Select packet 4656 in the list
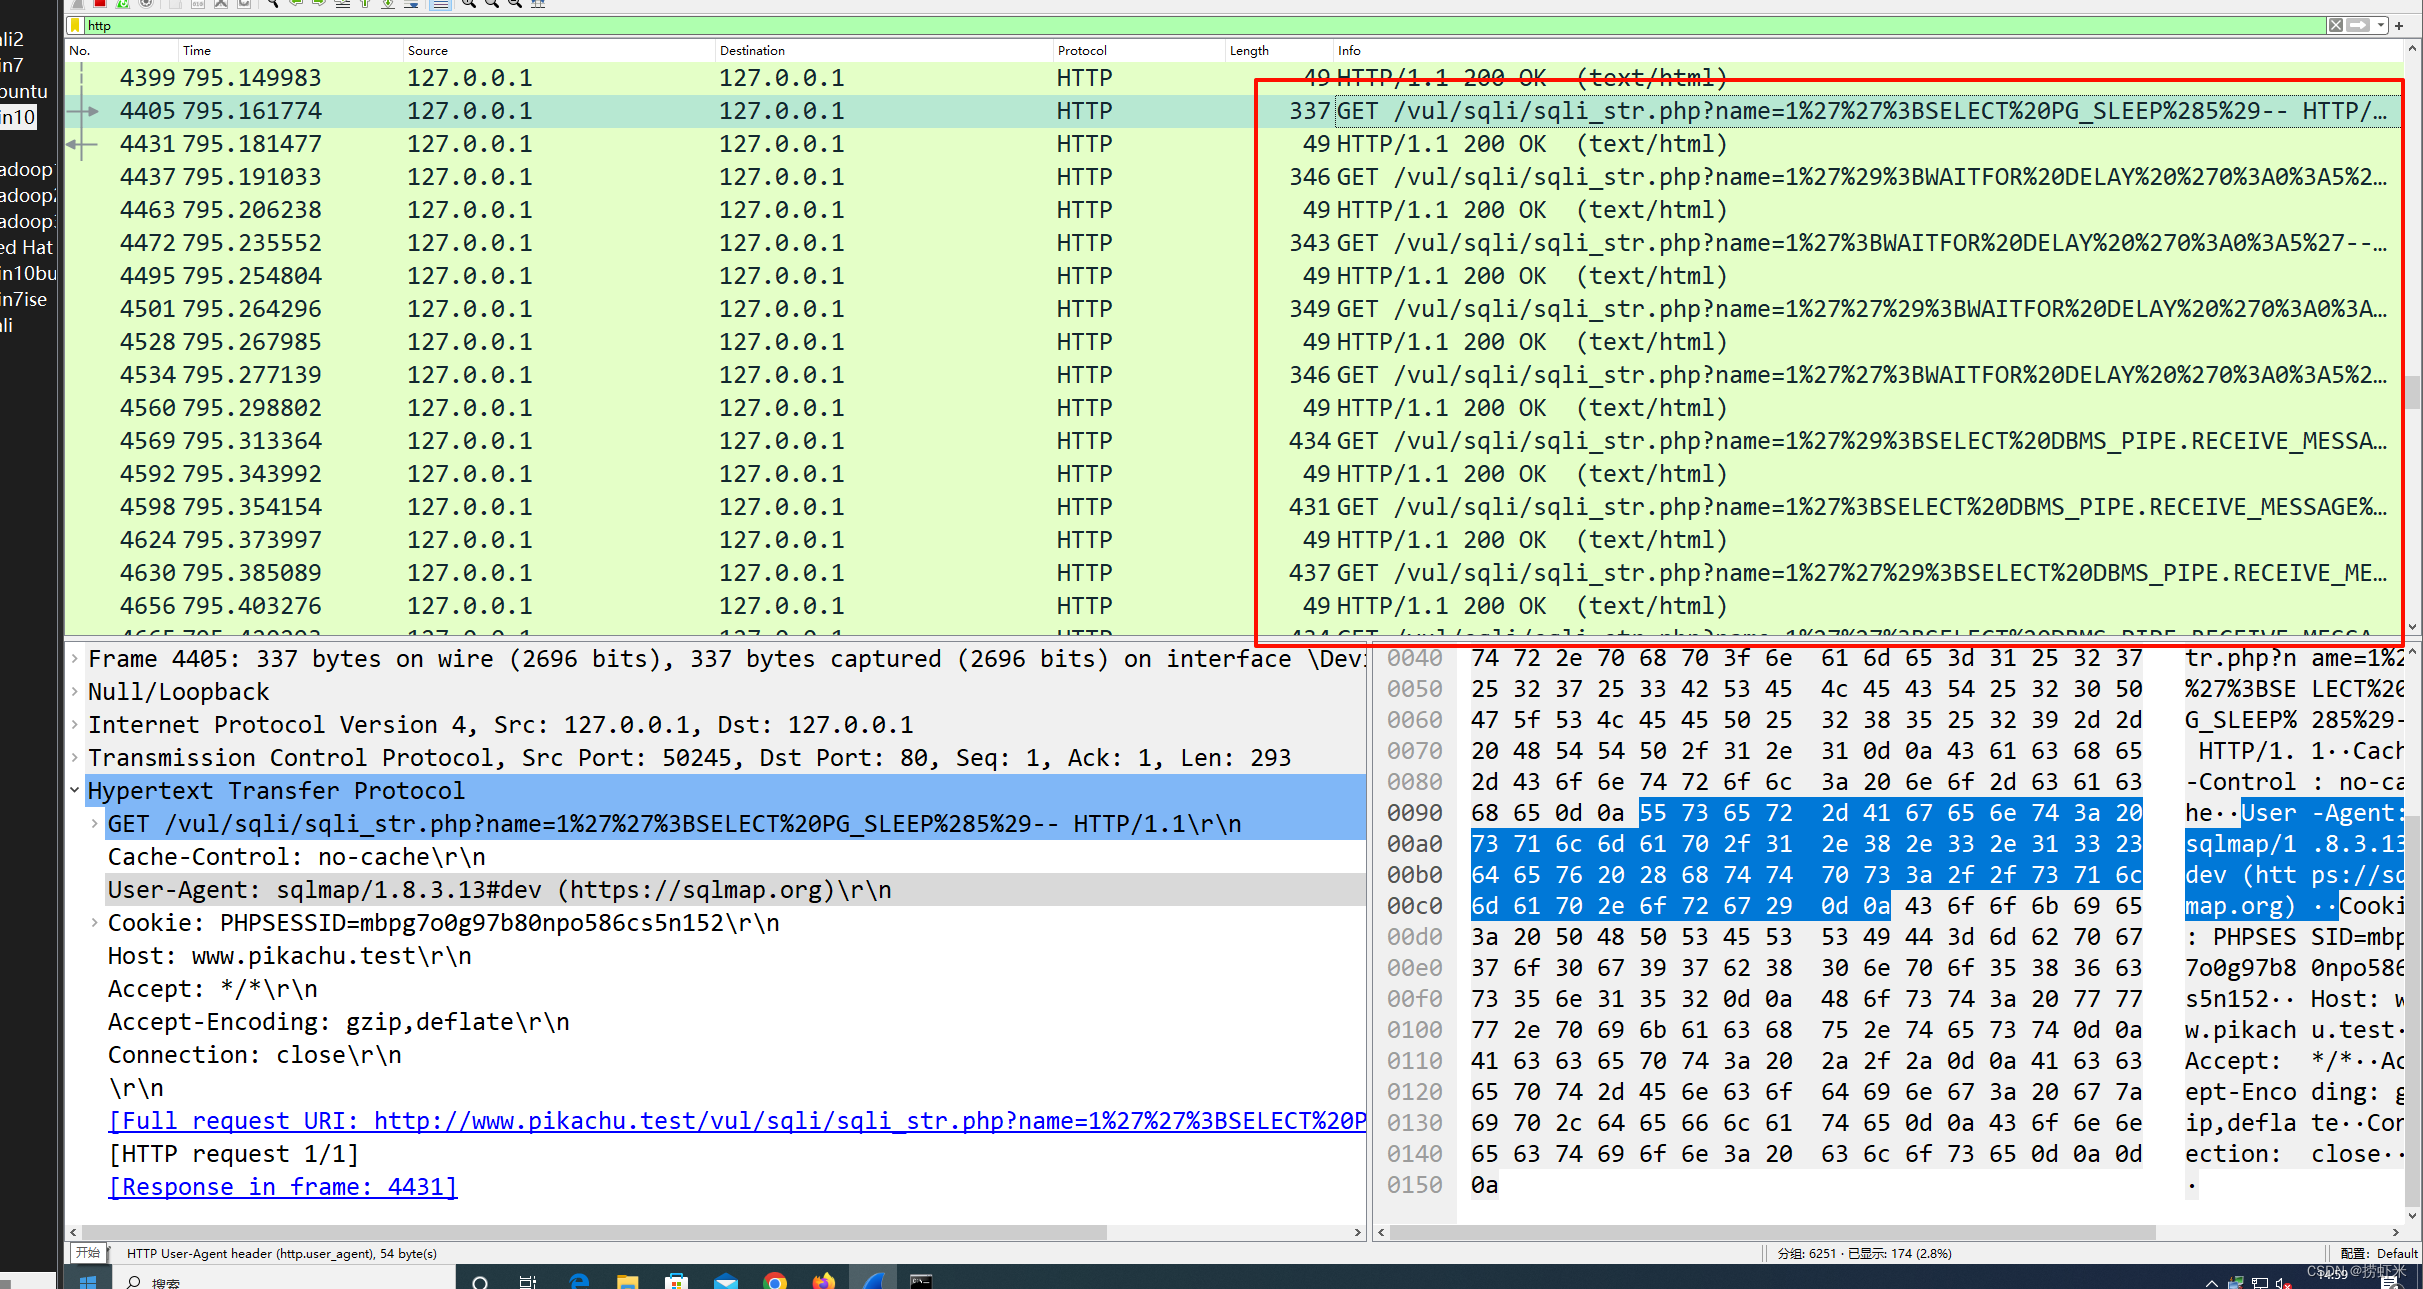The image size is (2423, 1289). (1234, 606)
